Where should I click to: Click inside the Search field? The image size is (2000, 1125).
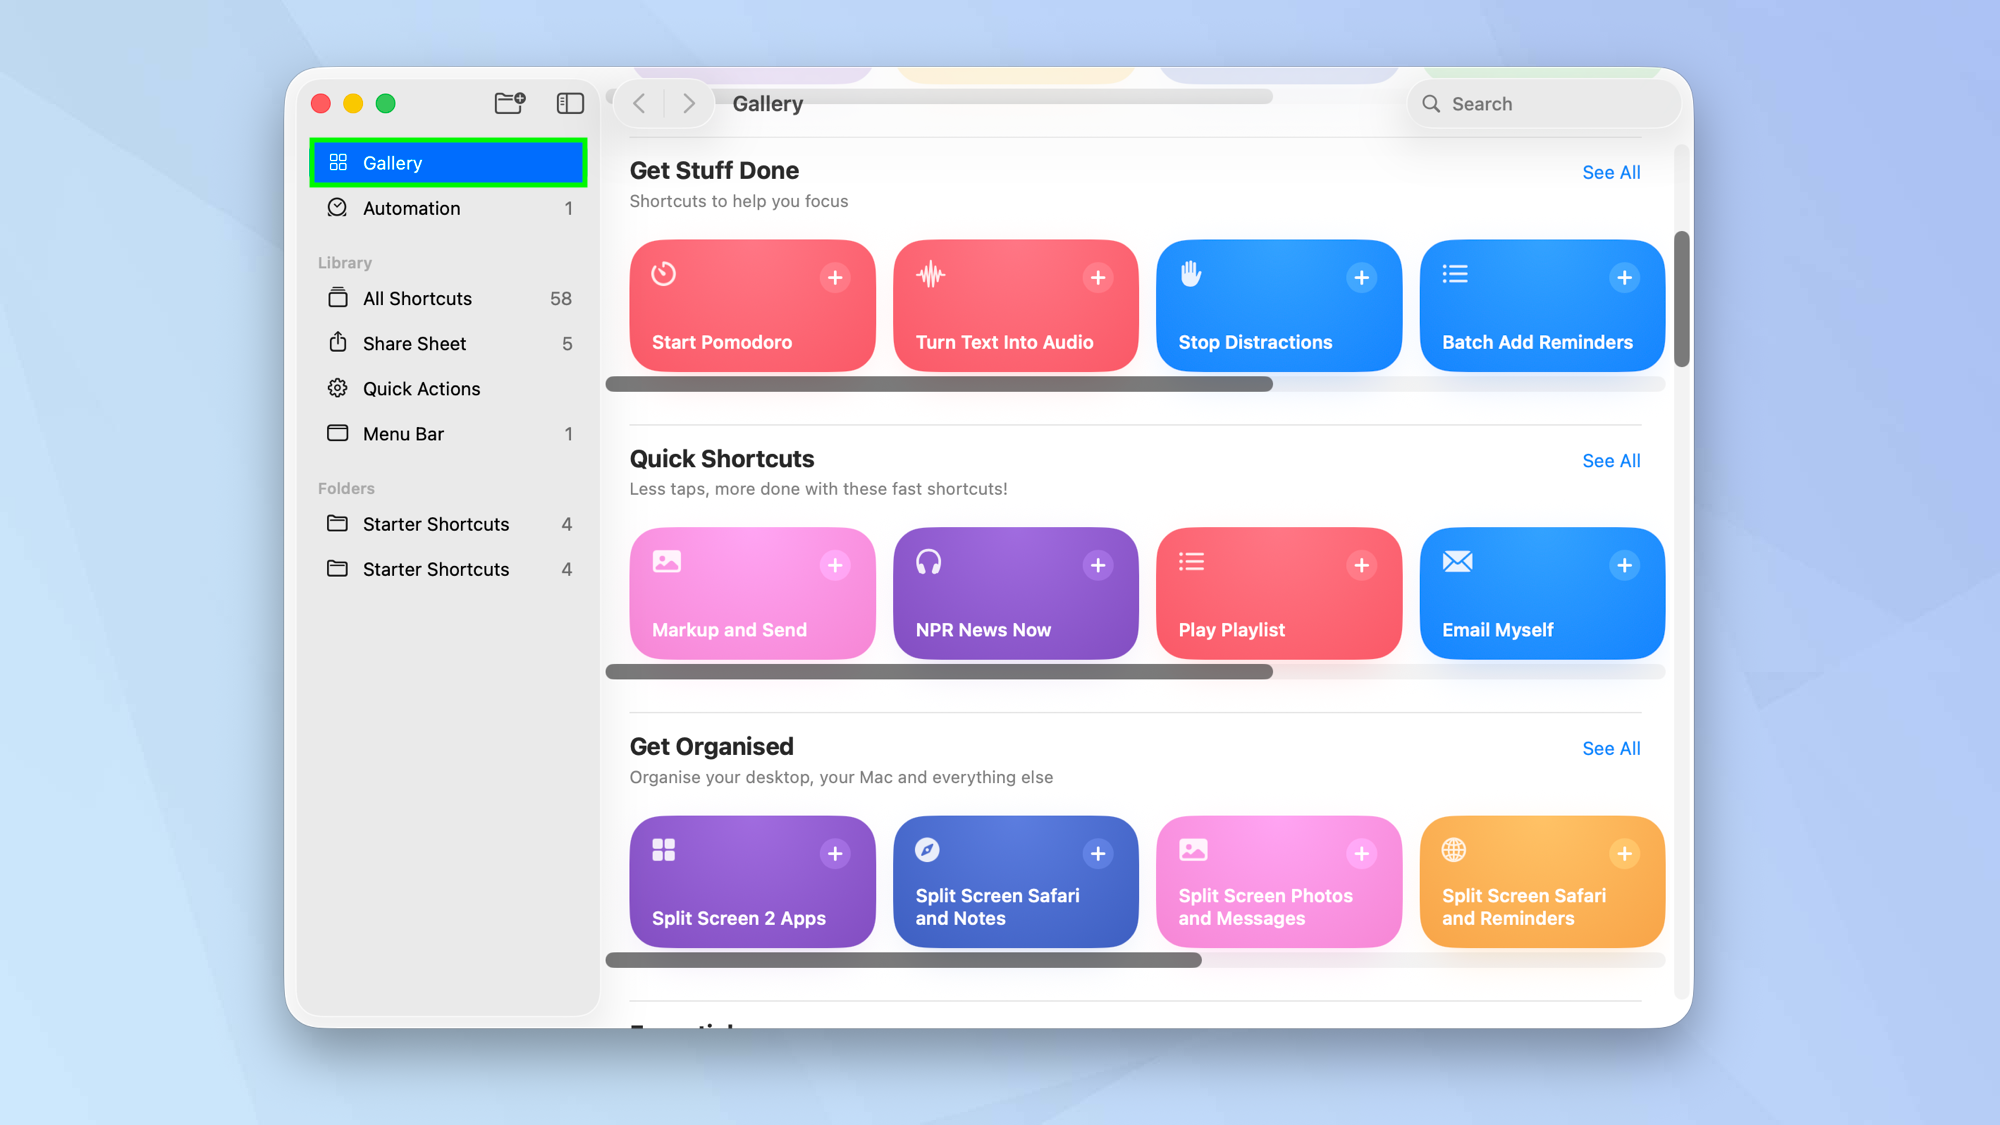1543,103
